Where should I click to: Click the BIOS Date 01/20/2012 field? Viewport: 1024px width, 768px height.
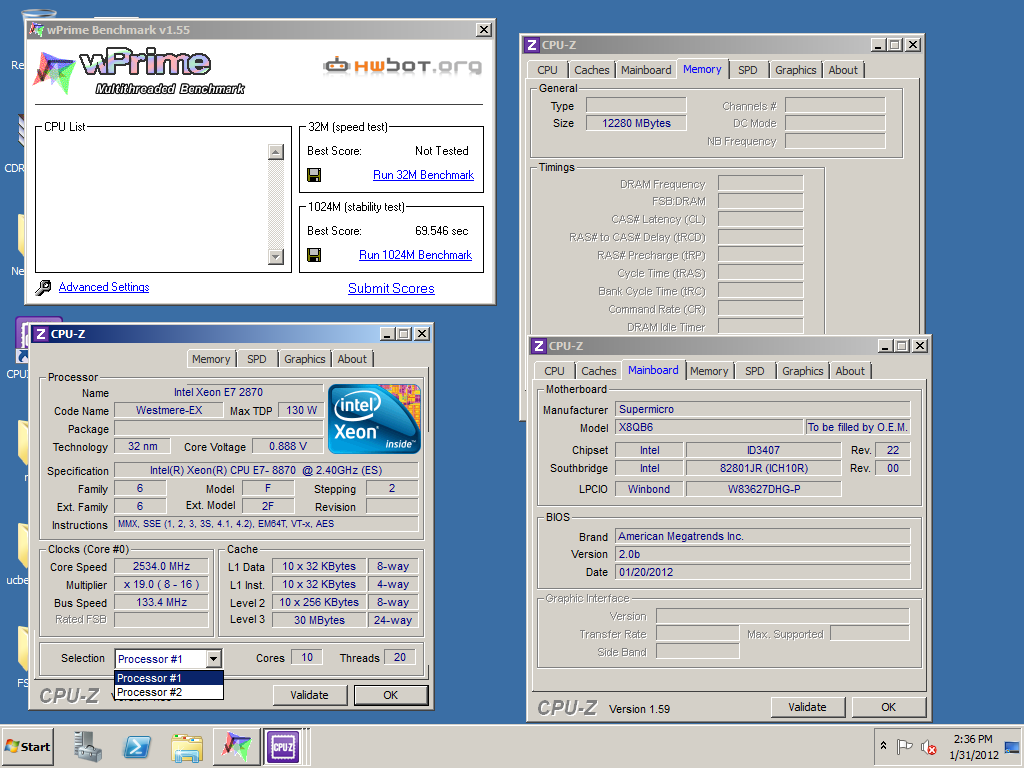(762, 572)
